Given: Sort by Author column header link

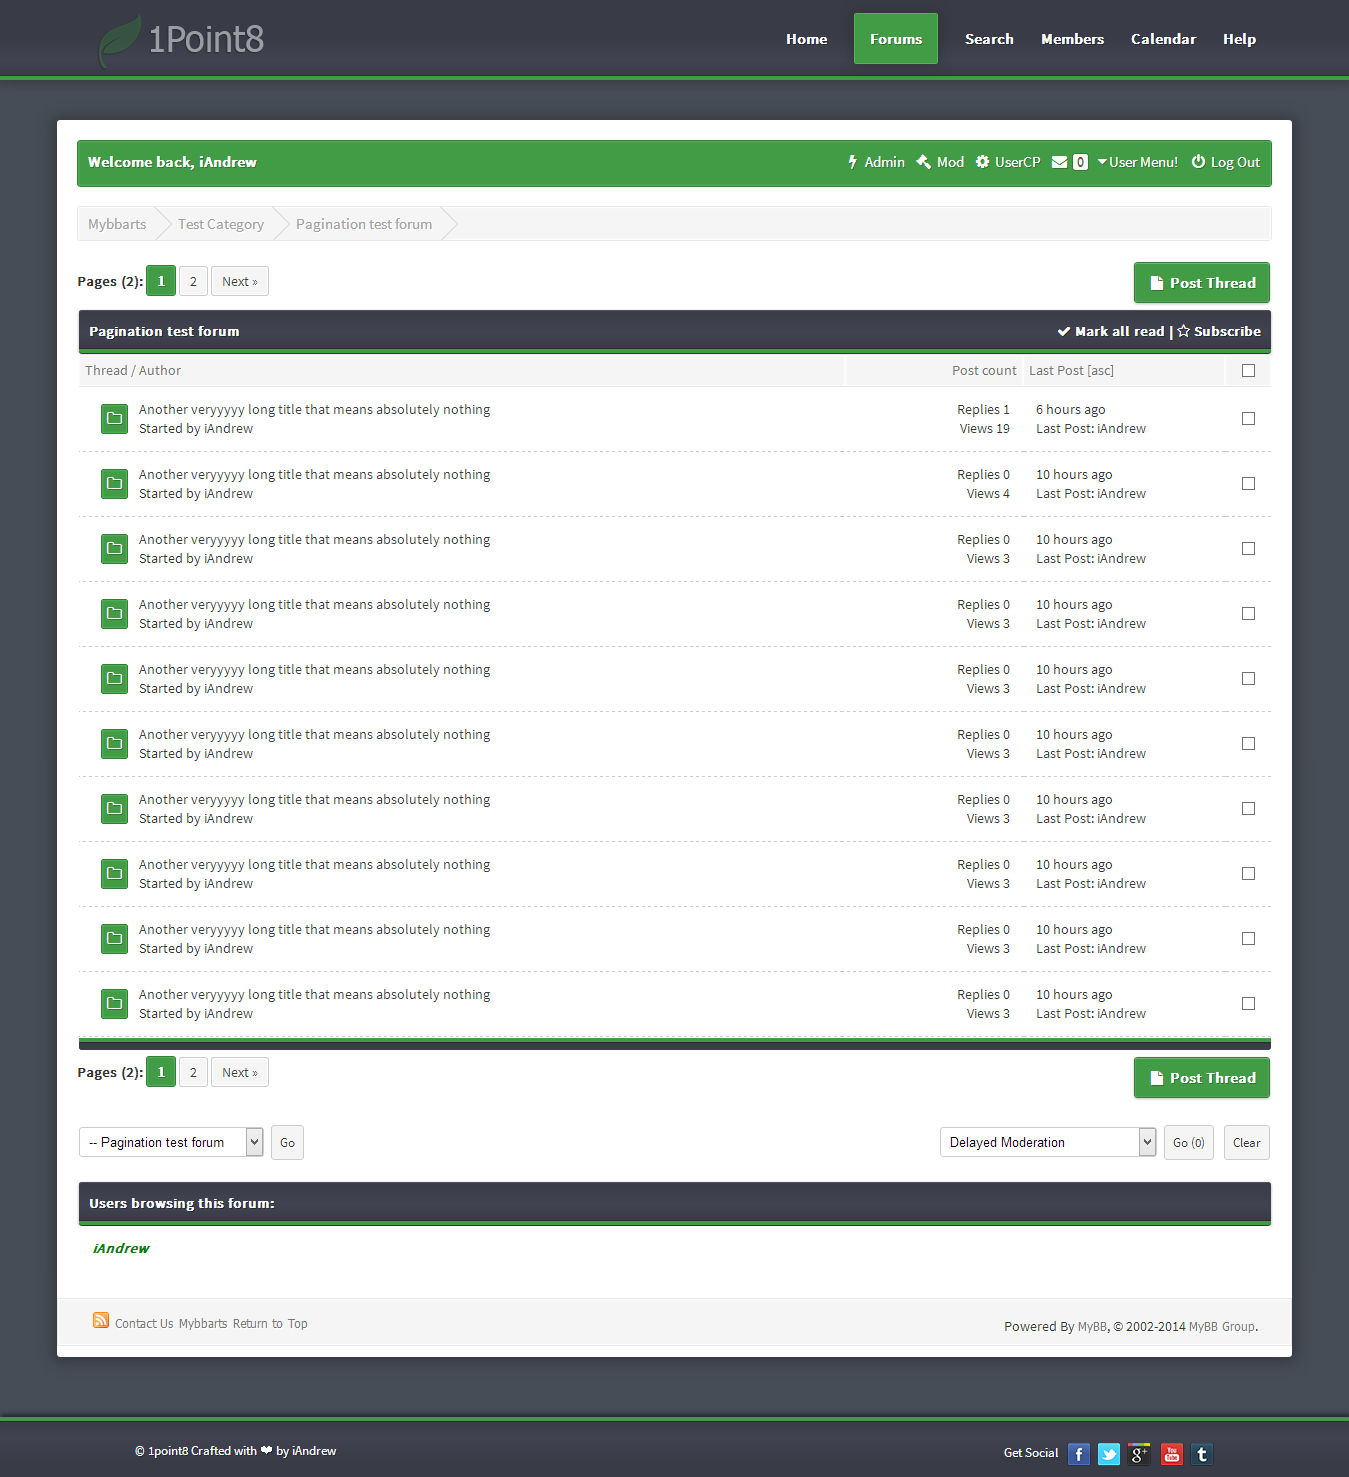Looking at the screenshot, I should coord(160,370).
